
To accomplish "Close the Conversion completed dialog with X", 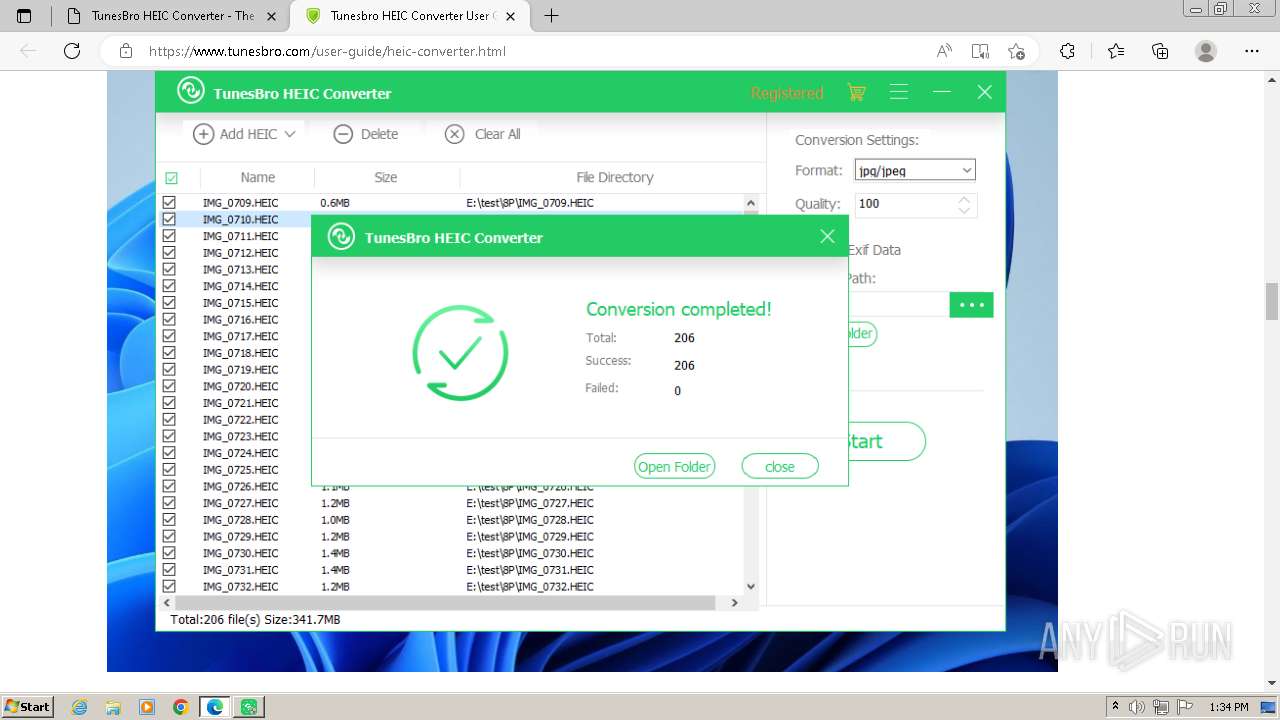I will tap(827, 237).
